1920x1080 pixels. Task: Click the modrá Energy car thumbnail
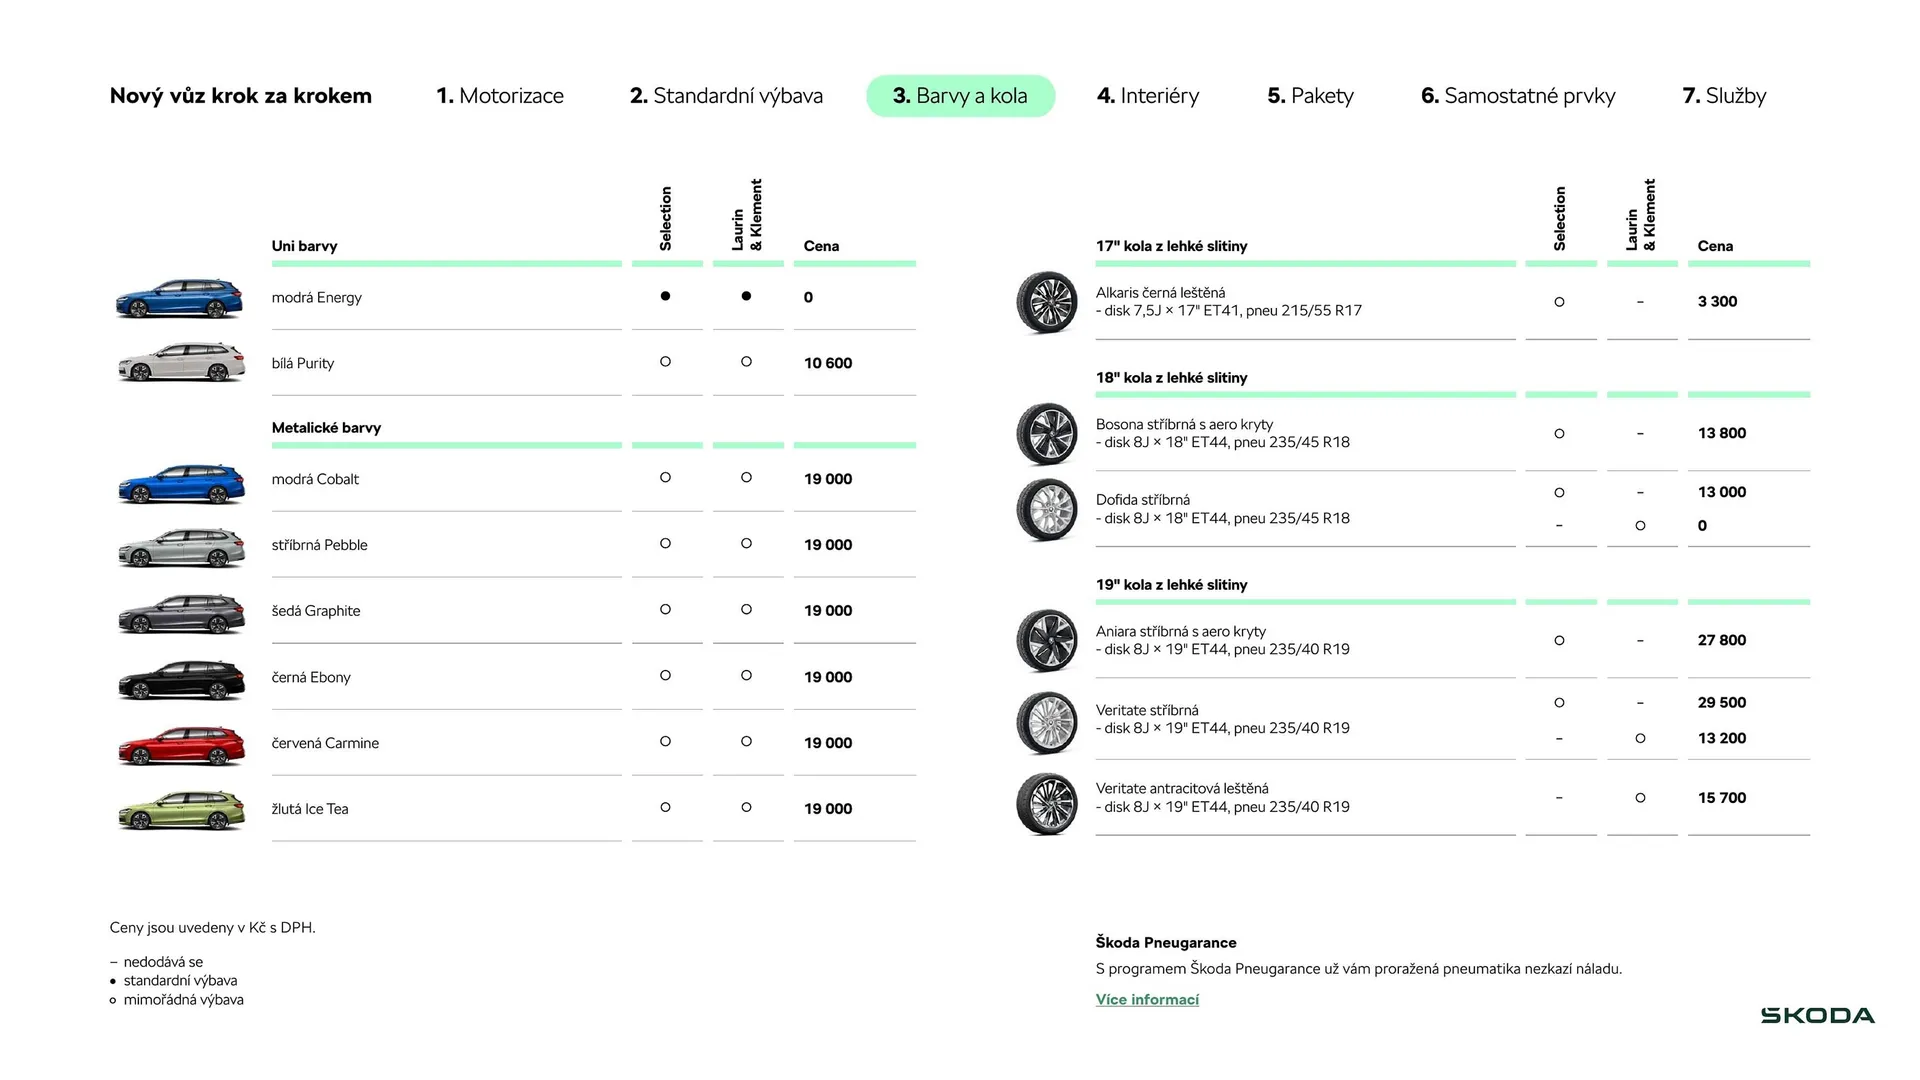180,298
